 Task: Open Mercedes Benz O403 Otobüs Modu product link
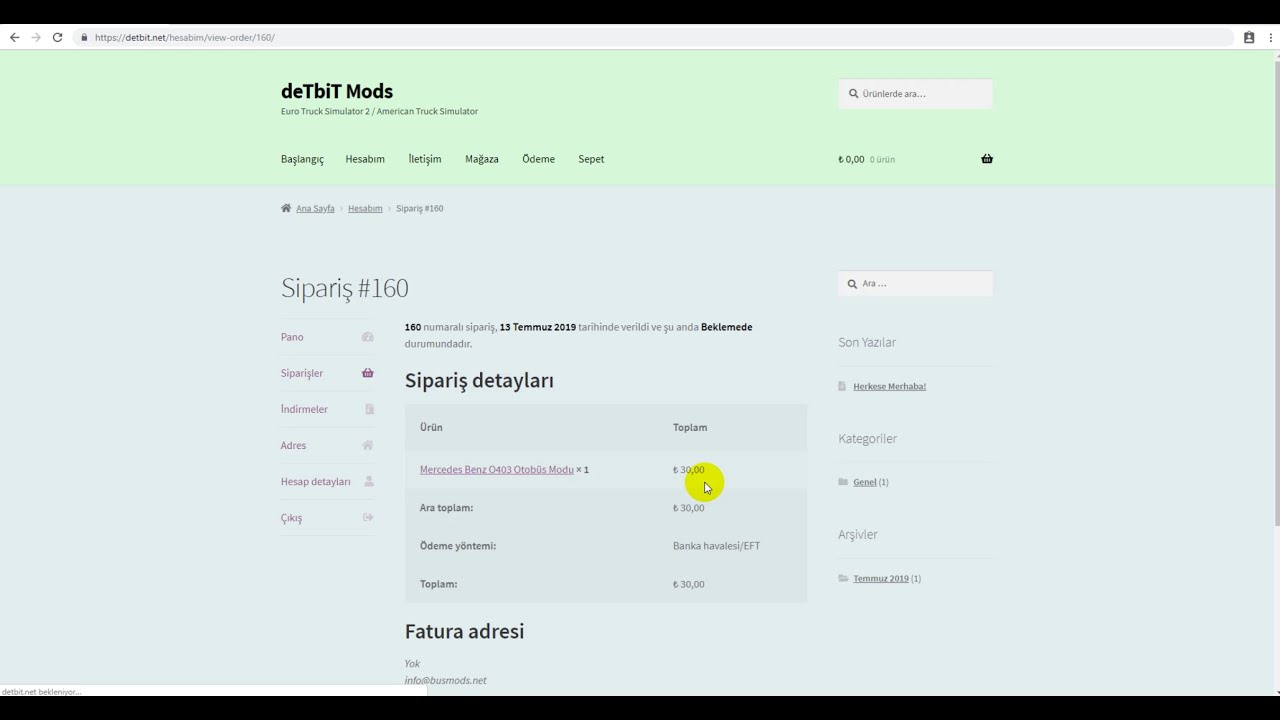click(497, 470)
